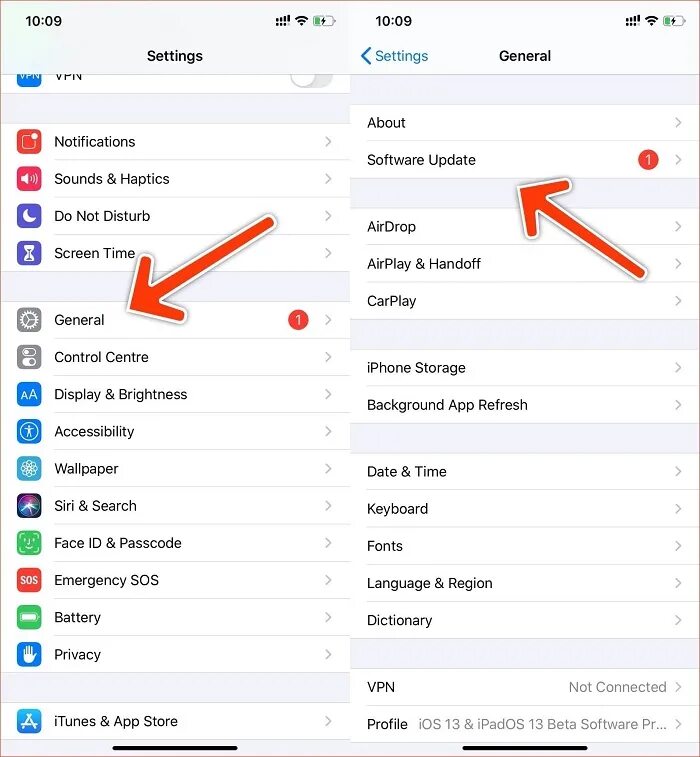Expand the About row chevron
Viewport: 700px width, 757px height.
pyautogui.click(x=678, y=123)
